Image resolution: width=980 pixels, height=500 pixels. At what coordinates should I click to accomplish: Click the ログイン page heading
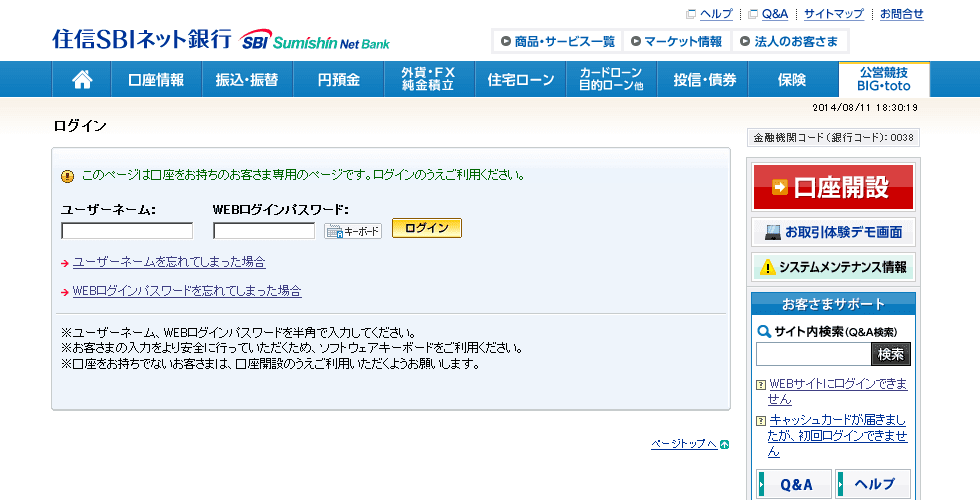pos(80,126)
